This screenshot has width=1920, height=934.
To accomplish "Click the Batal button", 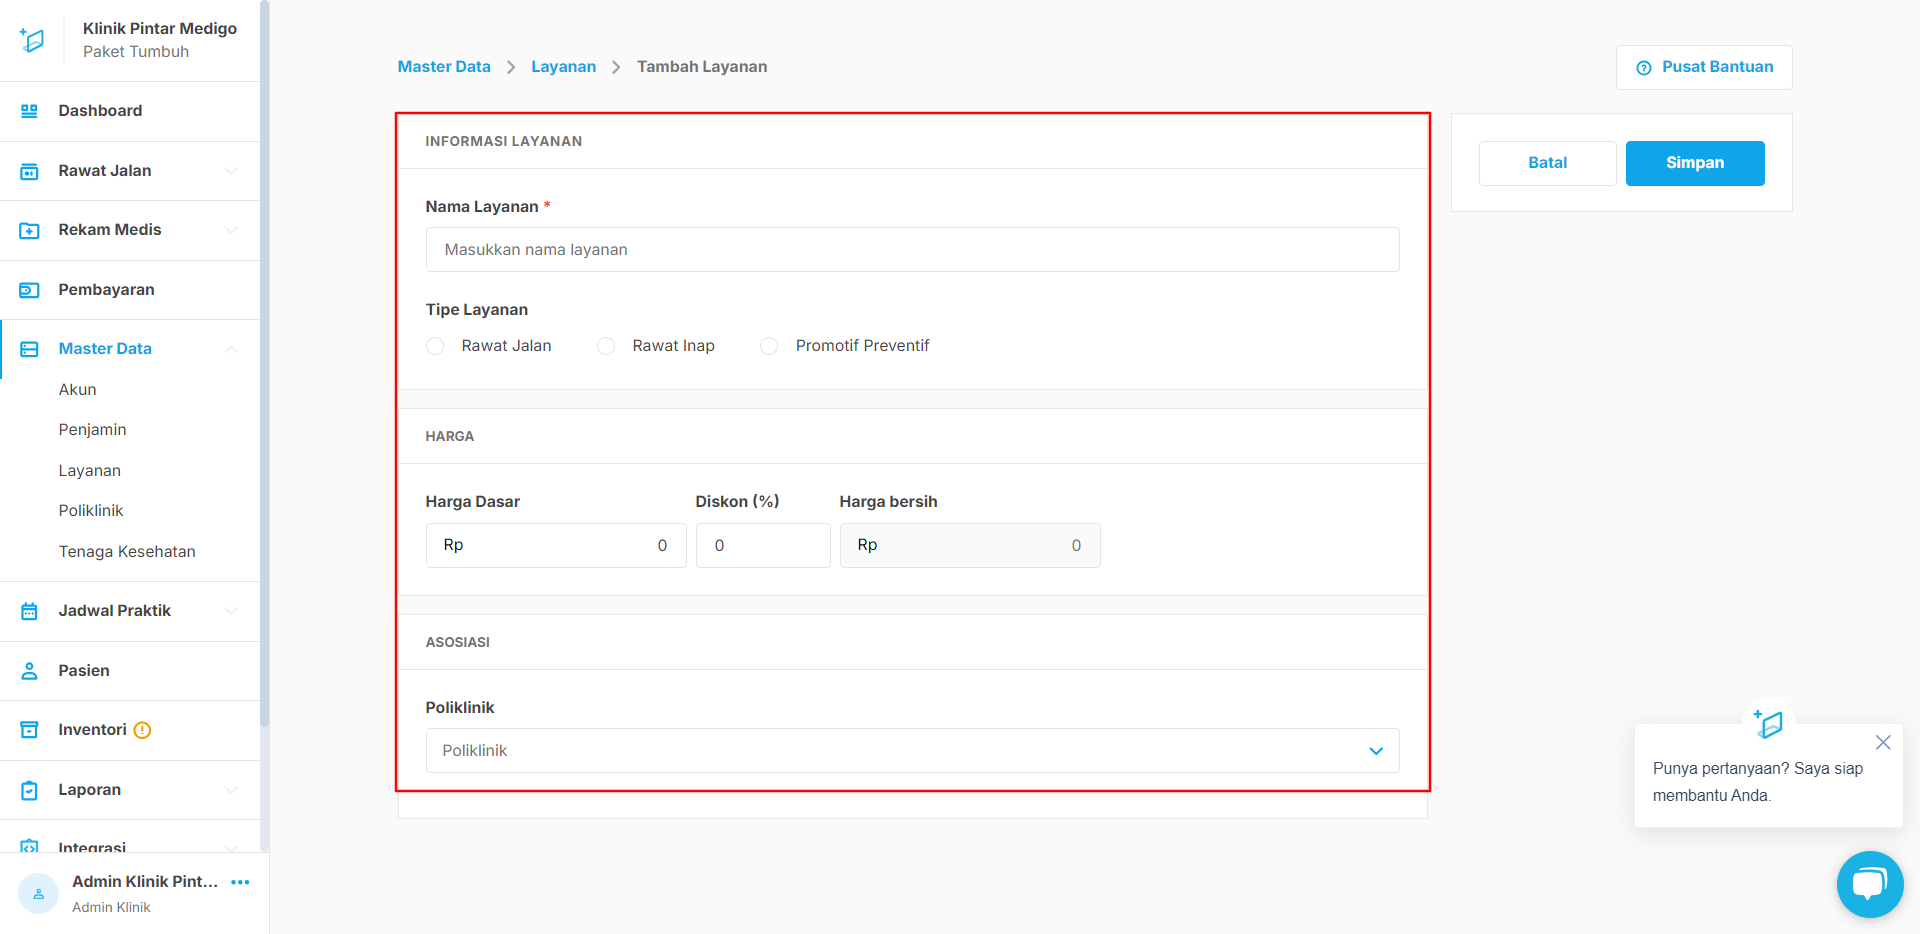I will pos(1547,163).
